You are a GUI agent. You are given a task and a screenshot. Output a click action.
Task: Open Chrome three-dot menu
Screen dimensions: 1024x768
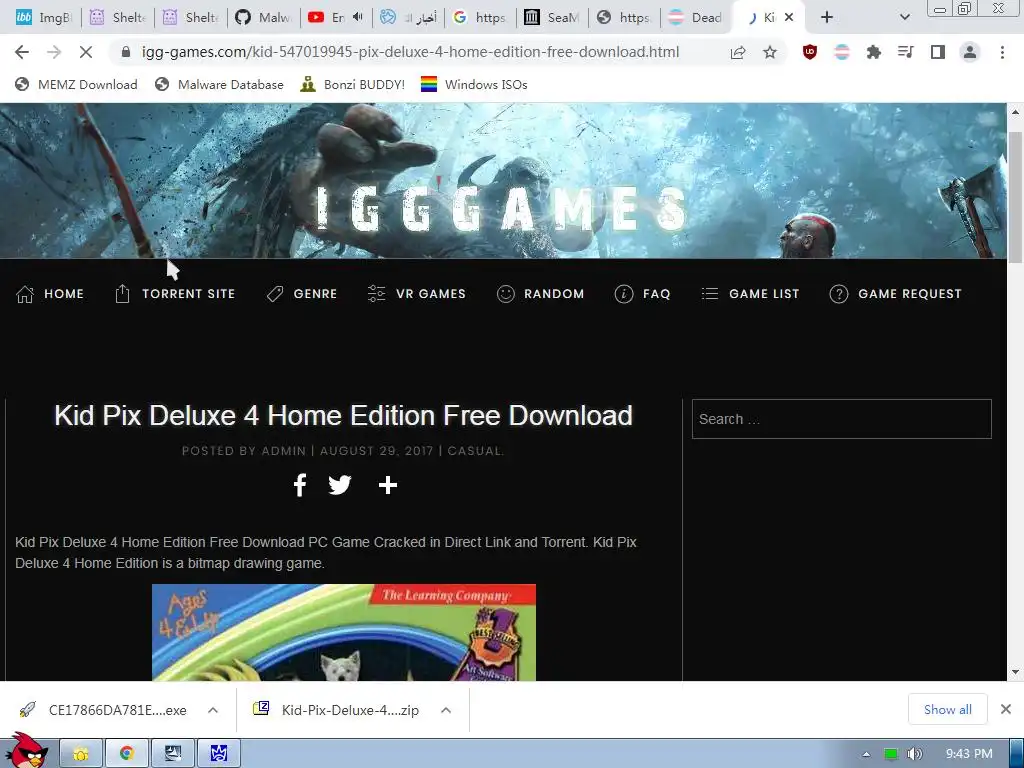click(1002, 52)
